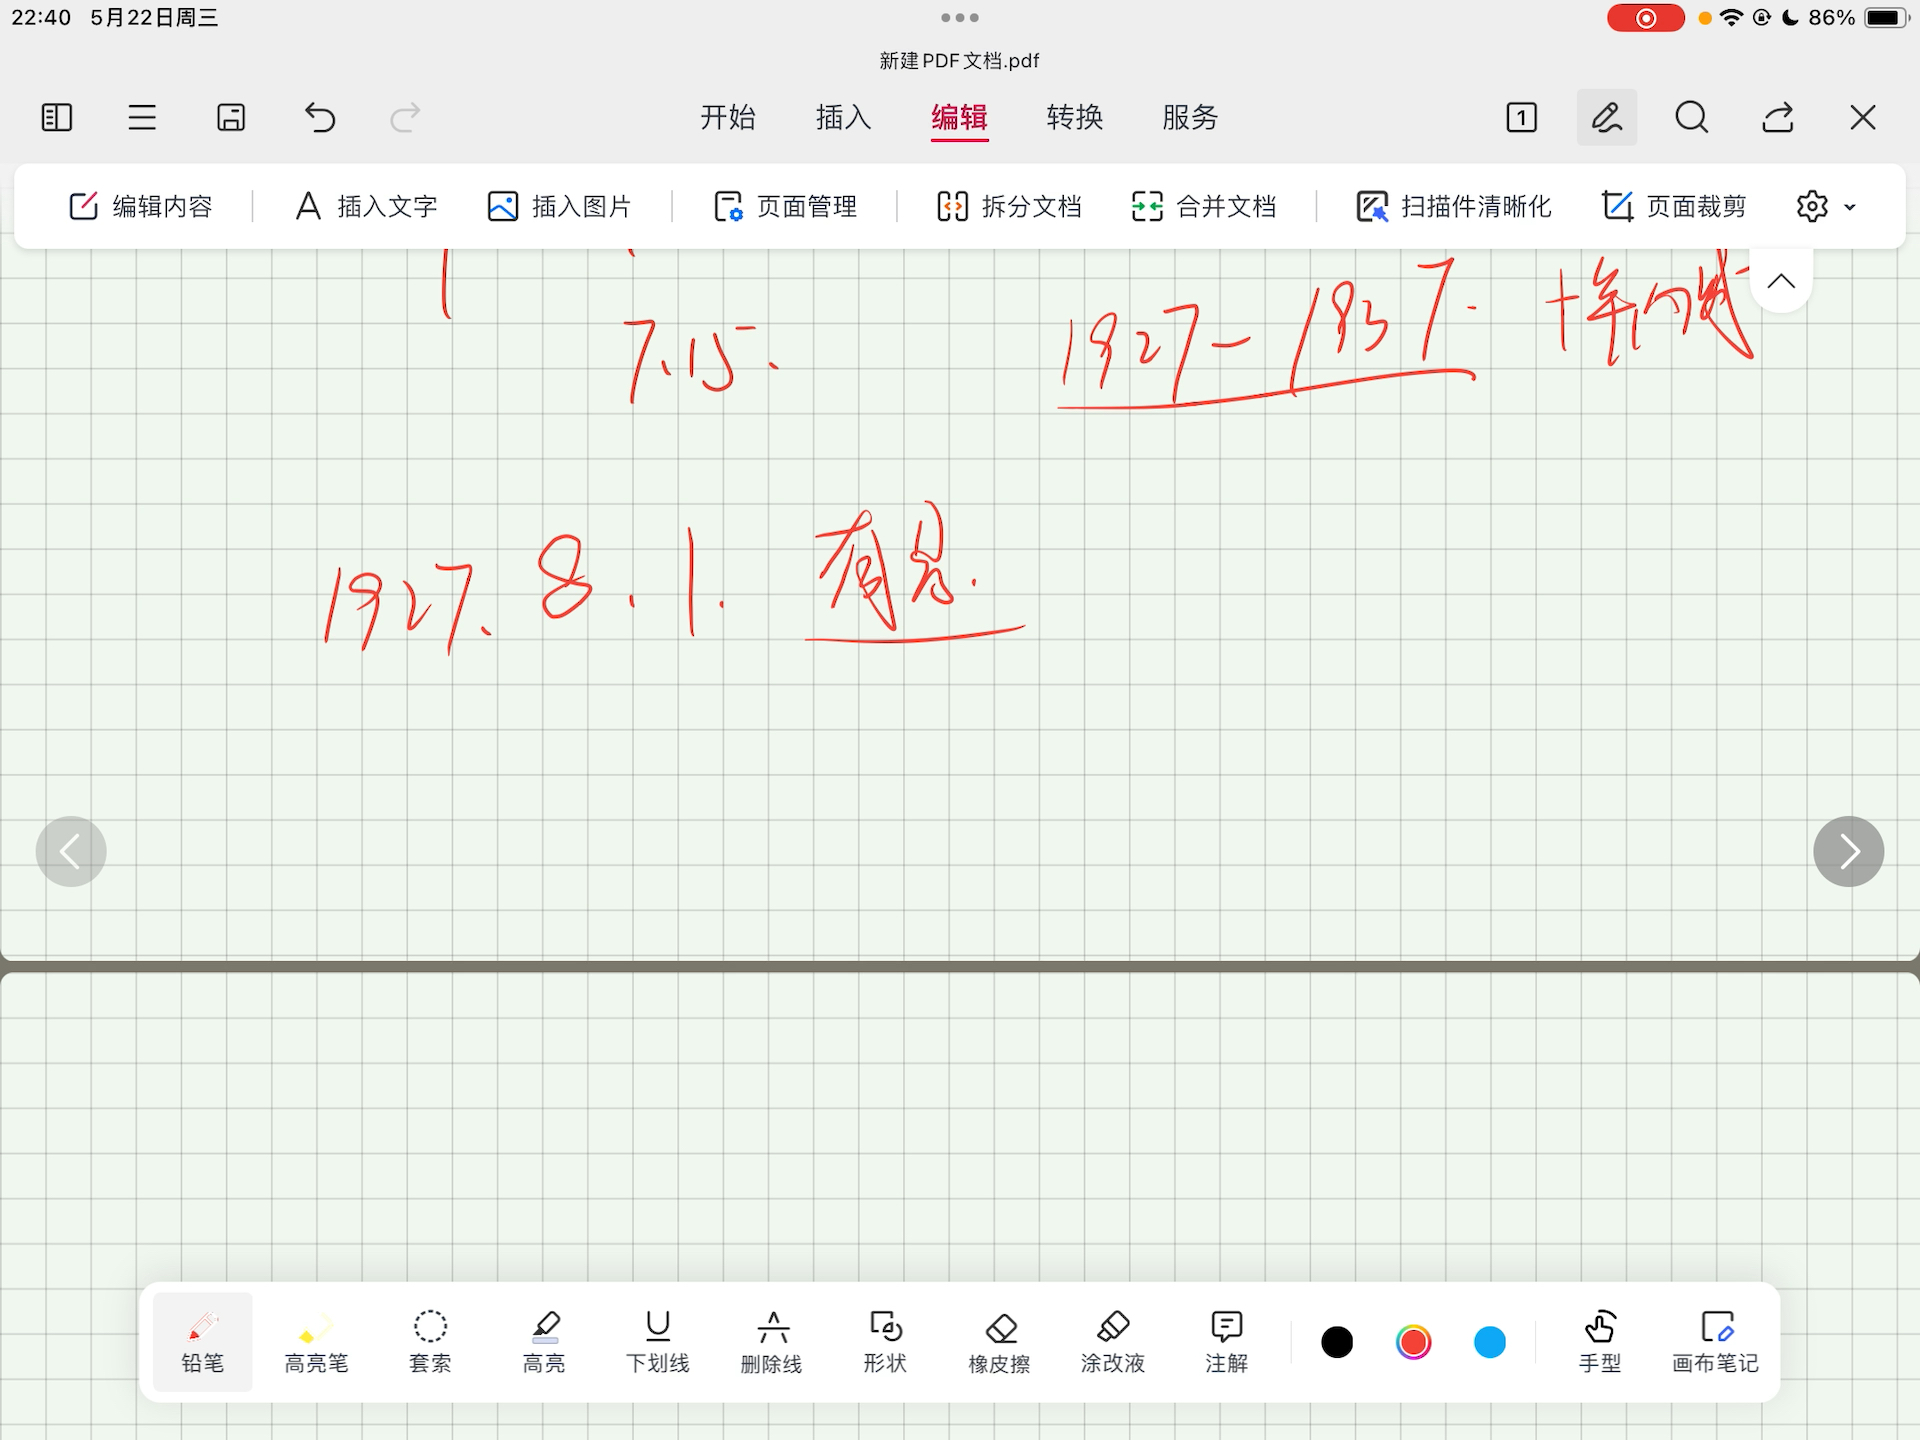Screen dimensions: 1920x1440
Task: Open 合并文档
Action: click(1204, 207)
